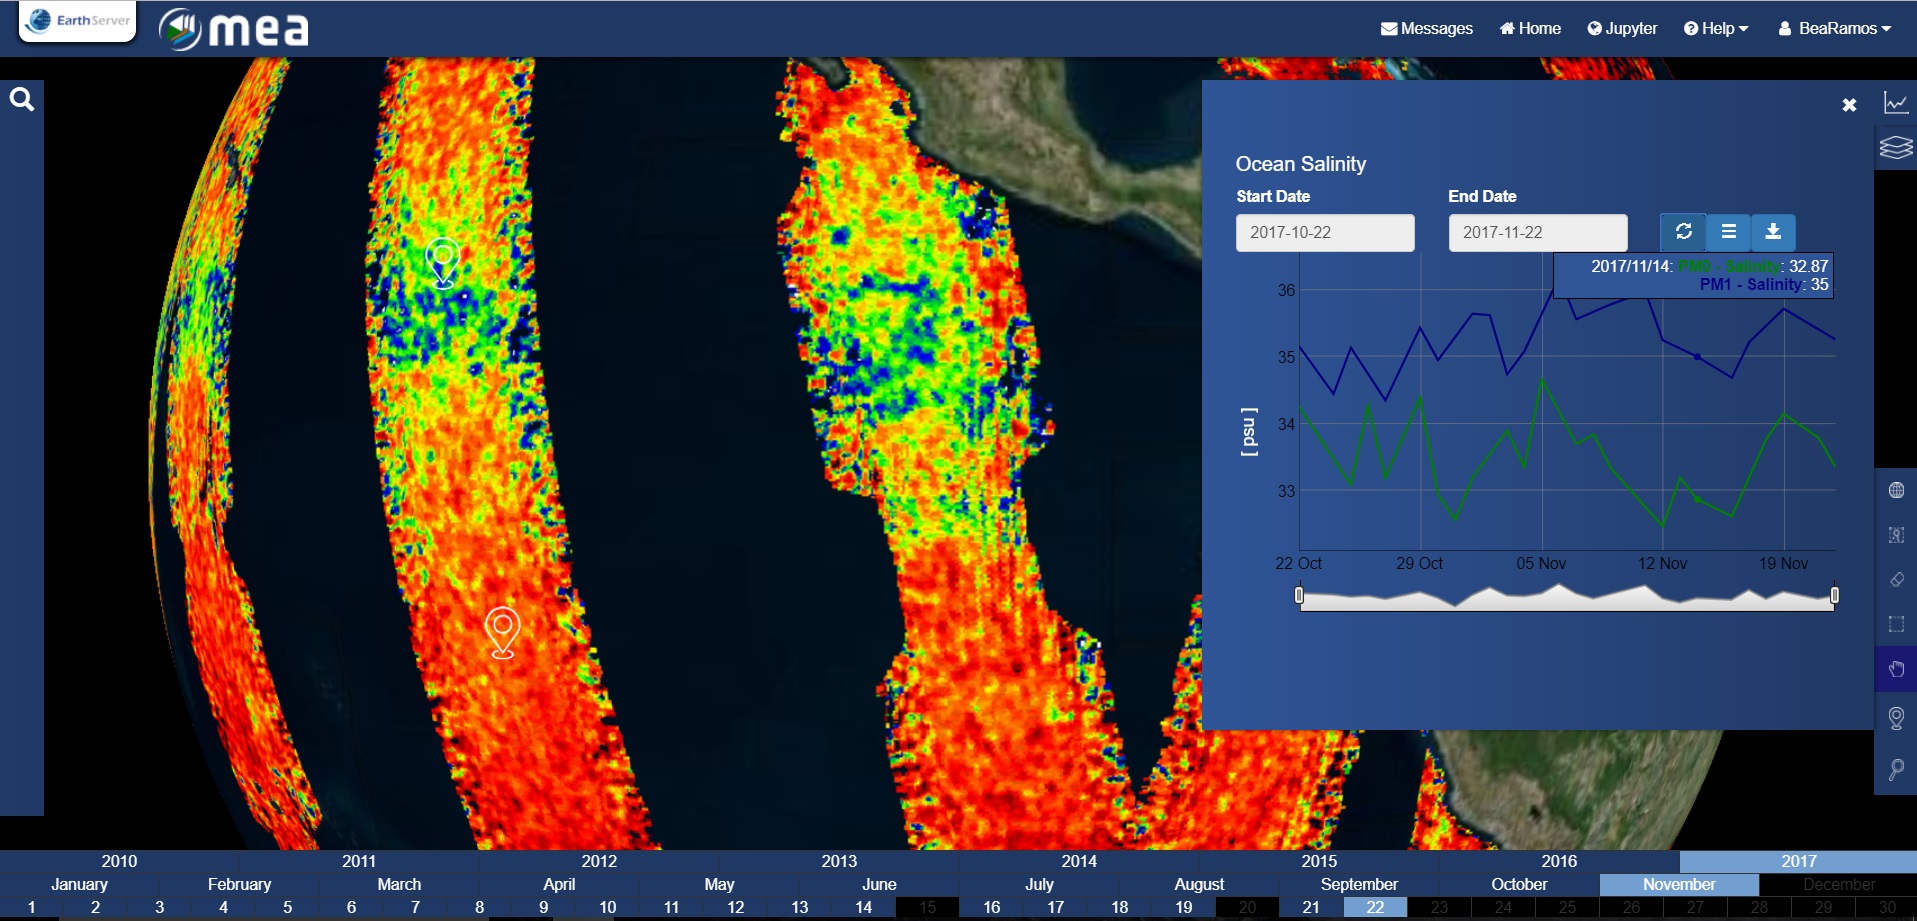Select day 21 in timeline
The image size is (1917, 921).
pos(1311,907)
